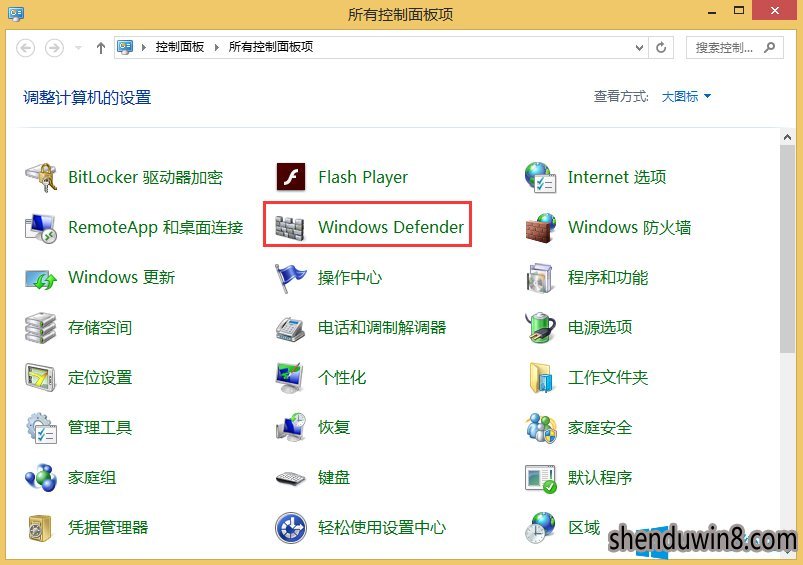Click the Action Center flag icon

tap(290, 277)
